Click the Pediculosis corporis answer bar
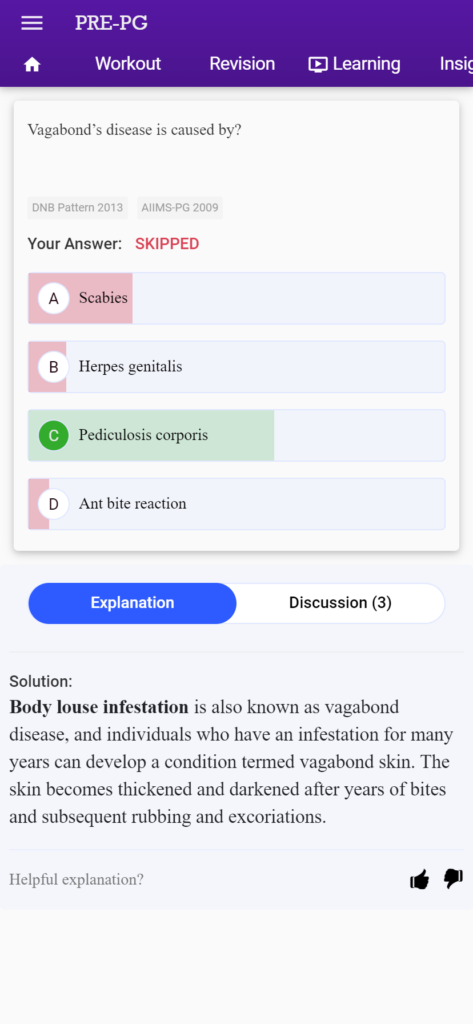 click(x=236, y=436)
